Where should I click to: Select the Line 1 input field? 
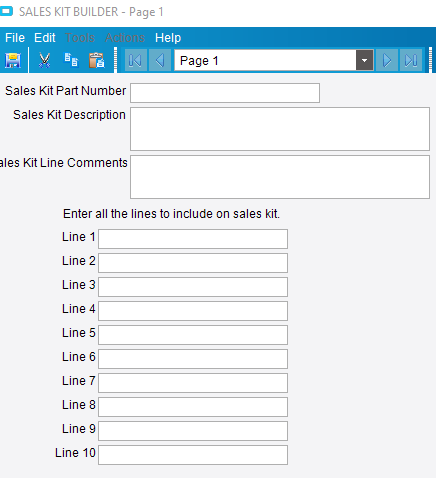tap(193, 239)
